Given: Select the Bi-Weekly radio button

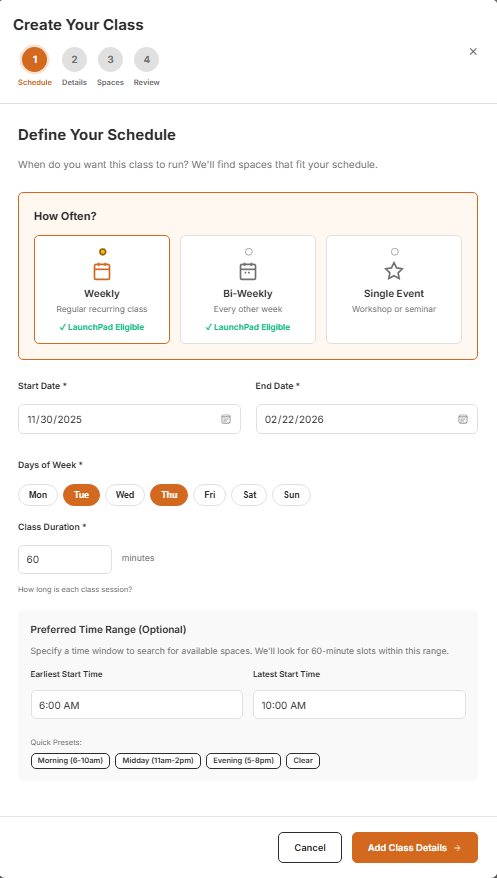Looking at the screenshot, I should pos(248,252).
